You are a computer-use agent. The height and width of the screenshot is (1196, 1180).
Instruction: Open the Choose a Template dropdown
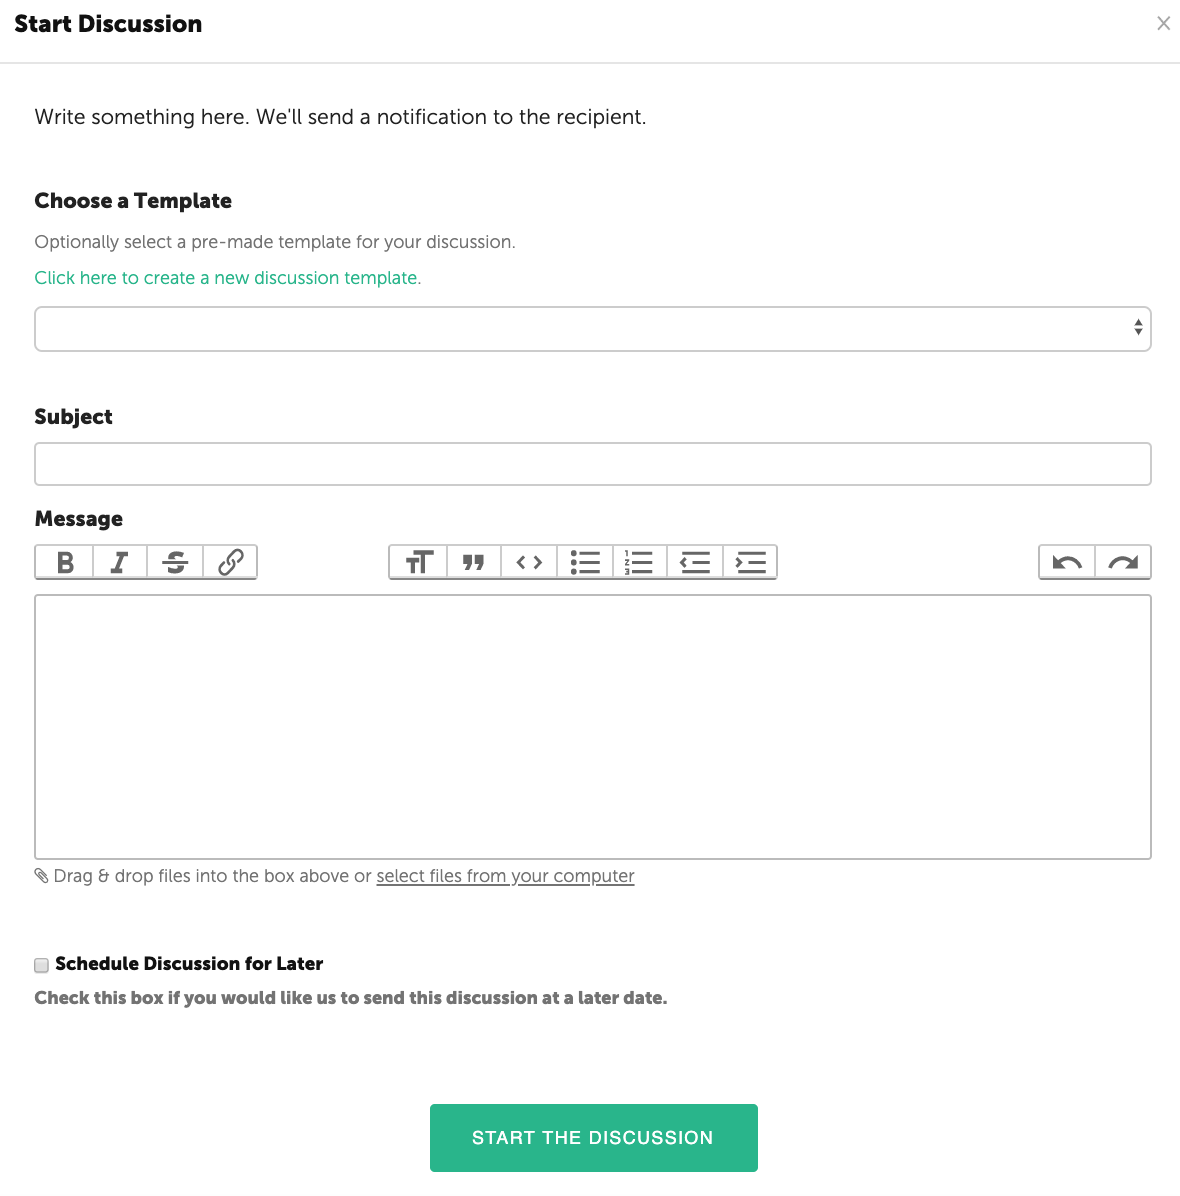tap(592, 329)
